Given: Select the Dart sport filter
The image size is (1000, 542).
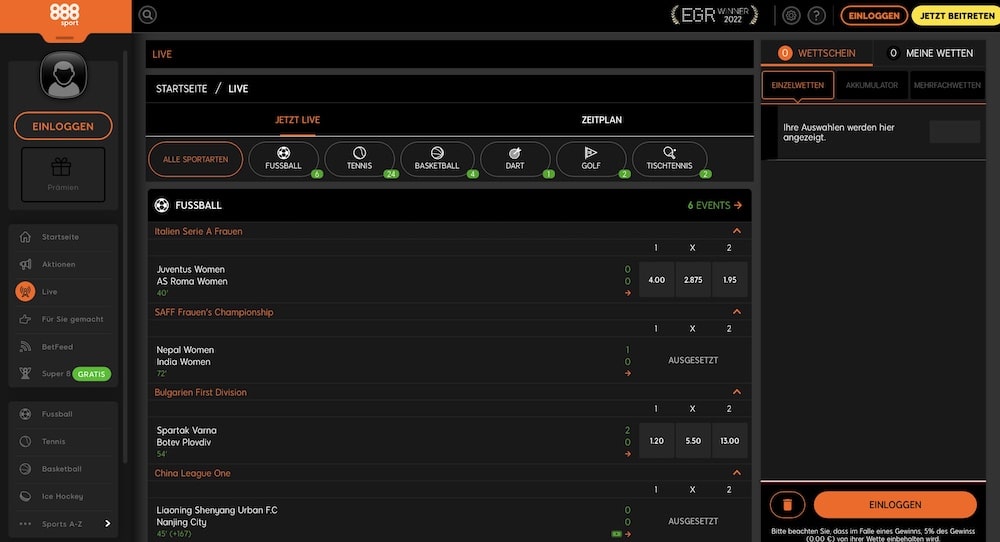Looking at the screenshot, I should [515, 159].
